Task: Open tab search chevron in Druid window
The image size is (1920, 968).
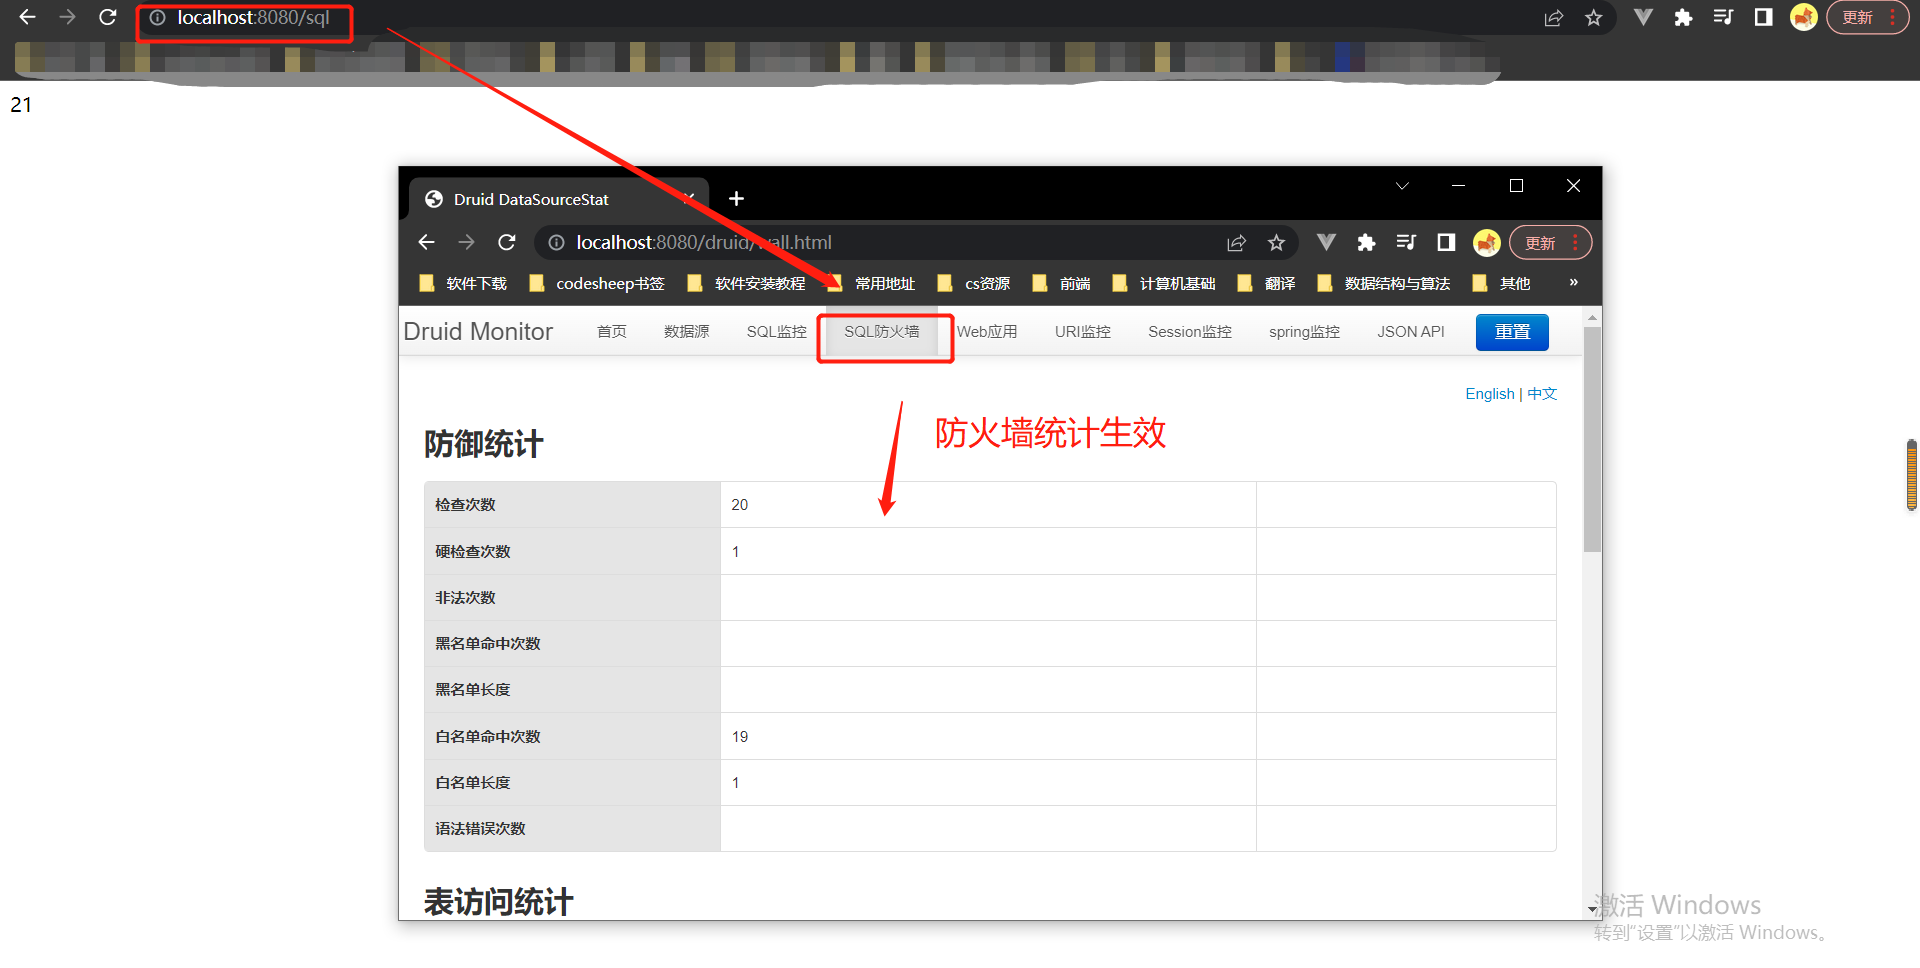Action: click(1402, 186)
